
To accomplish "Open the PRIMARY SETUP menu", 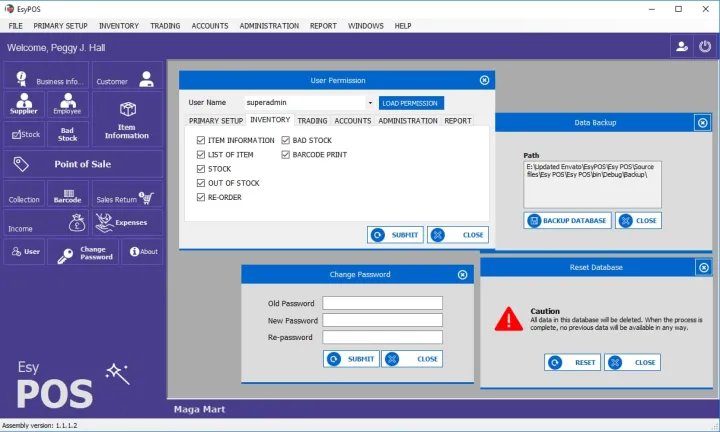I will [60, 26].
